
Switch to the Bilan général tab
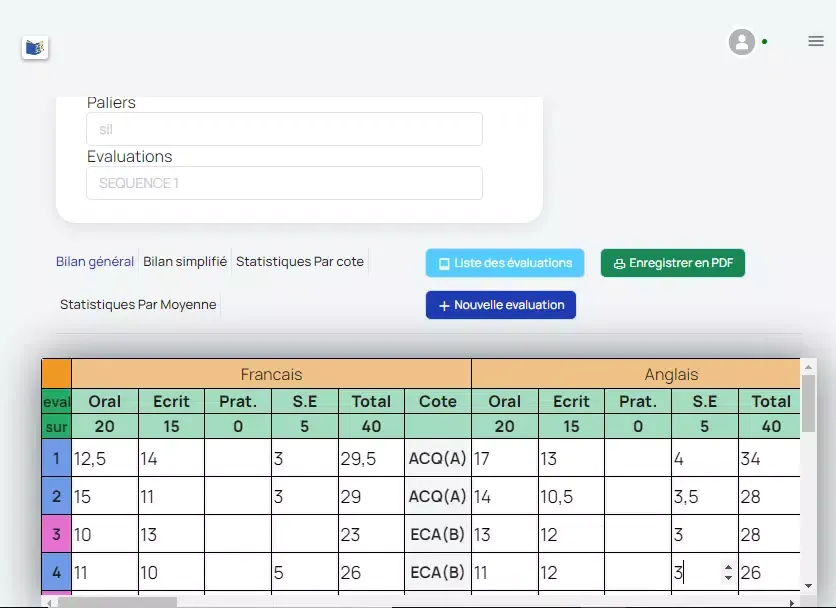pyautogui.click(x=95, y=261)
